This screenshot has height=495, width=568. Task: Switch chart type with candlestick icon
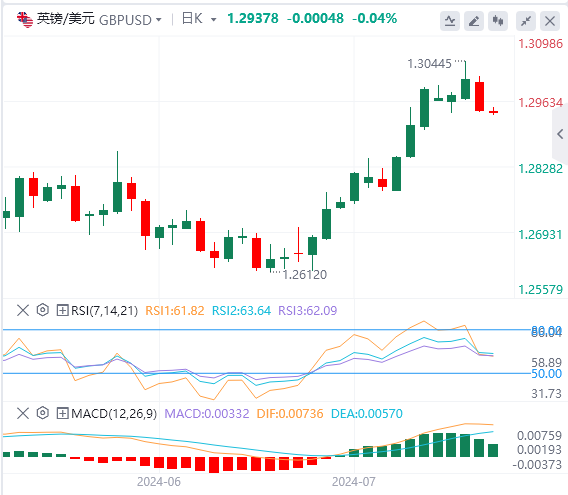tap(498, 21)
